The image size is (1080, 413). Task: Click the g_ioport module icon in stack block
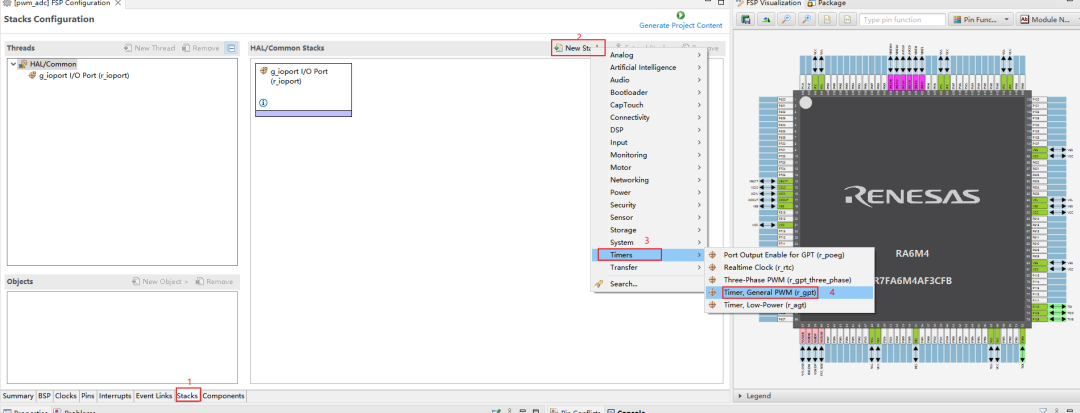pos(264,72)
